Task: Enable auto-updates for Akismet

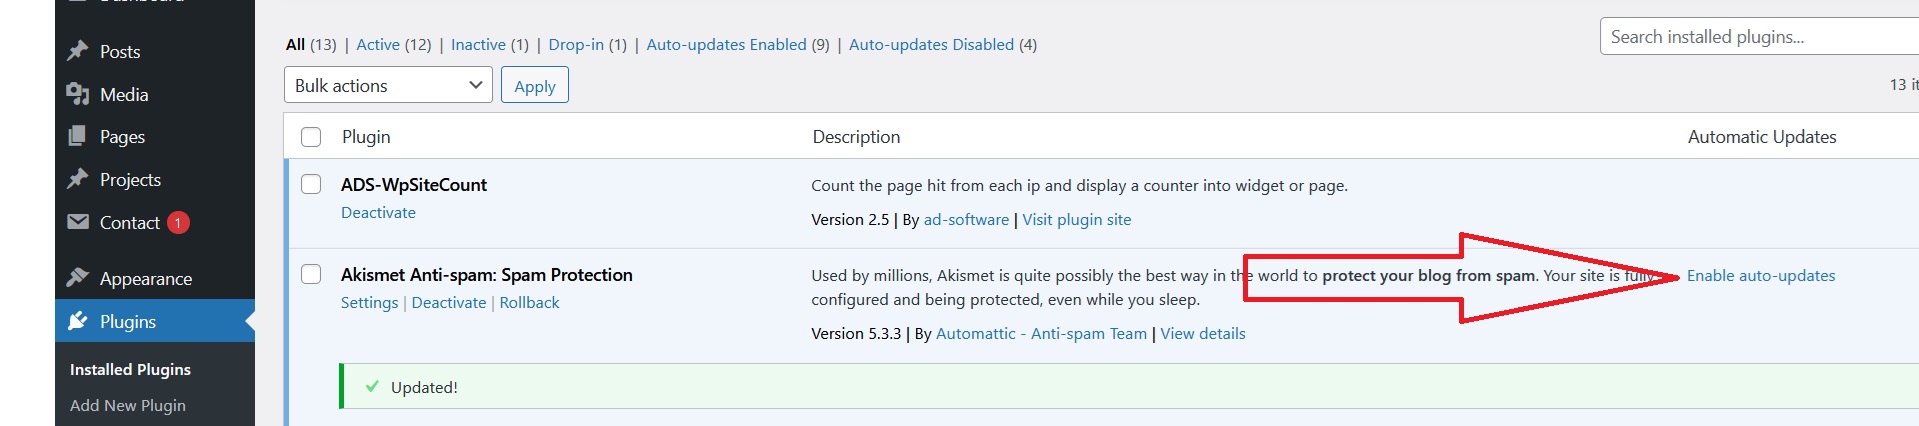Action: point(1761,275)
